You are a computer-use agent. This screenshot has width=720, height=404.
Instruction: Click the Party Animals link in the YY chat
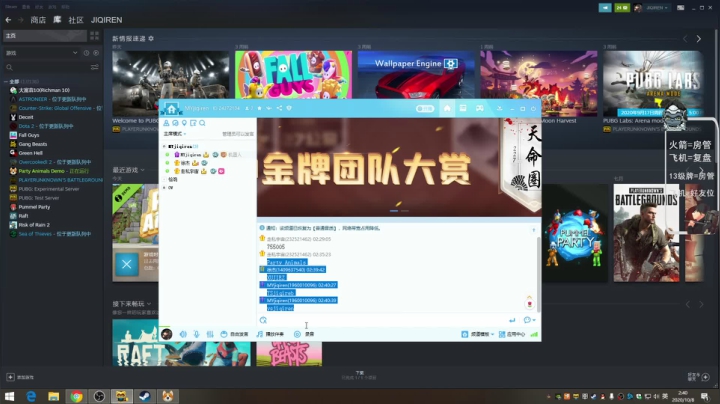[287, 262]
